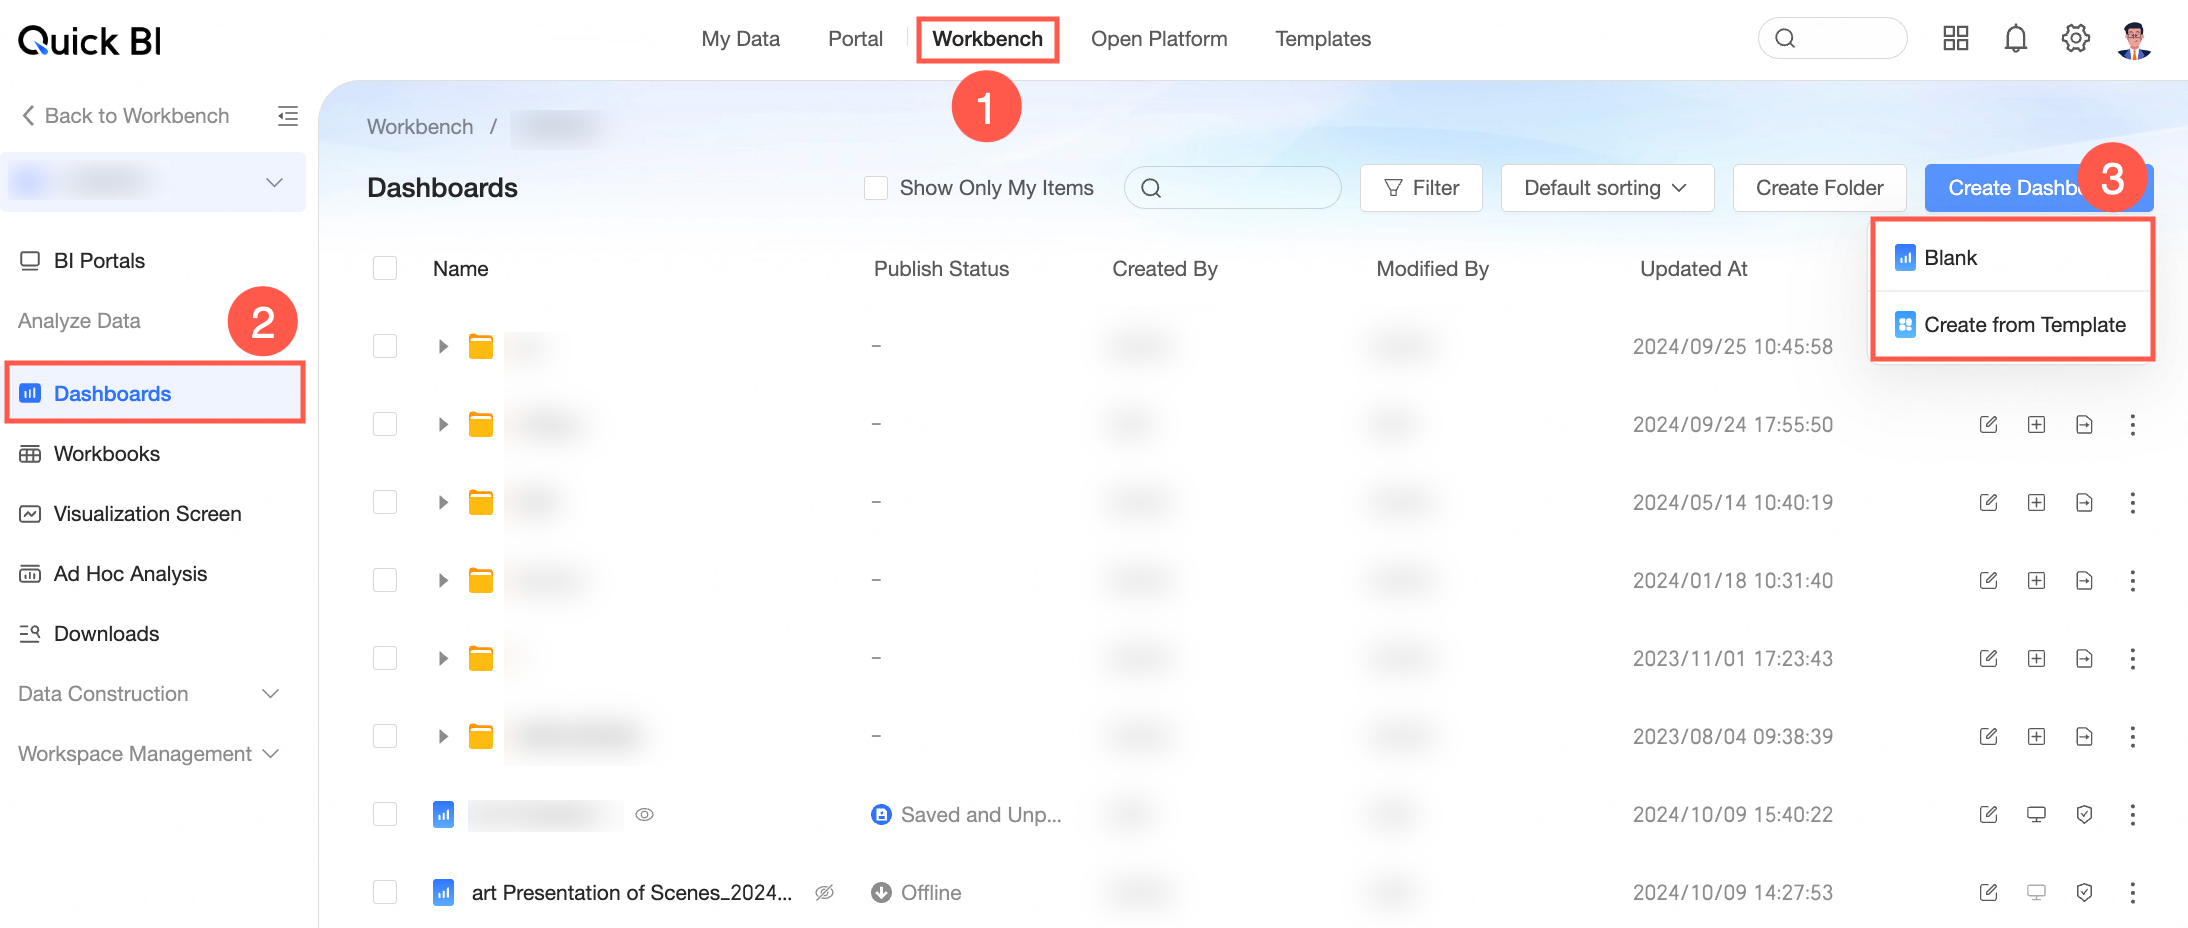Click the dashboard icon beside art Presentation of Scenes
The width and height of the screenshot is (2188, 928).
[443, 892]
